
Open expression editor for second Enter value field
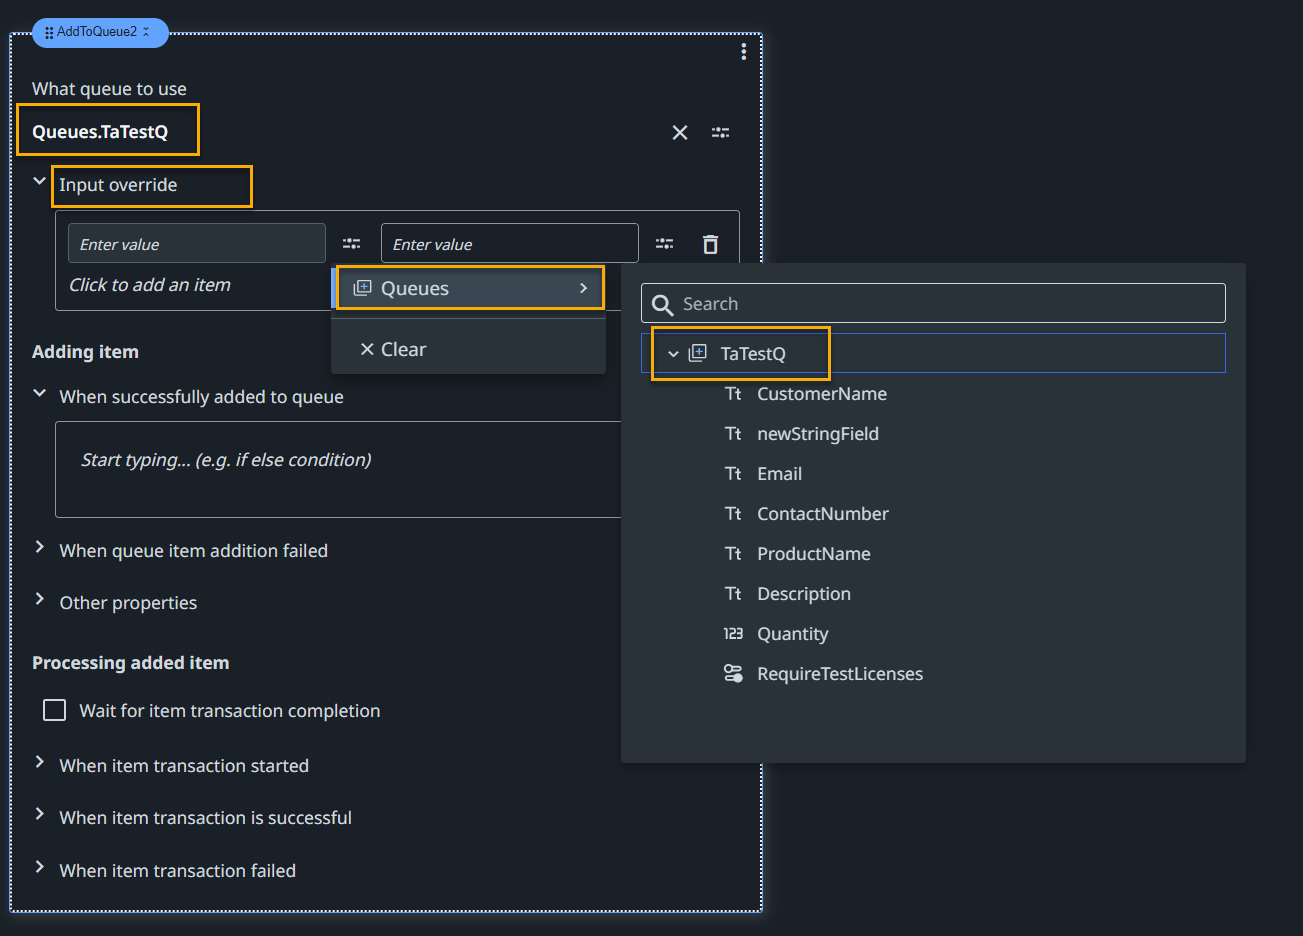point(664,243)
